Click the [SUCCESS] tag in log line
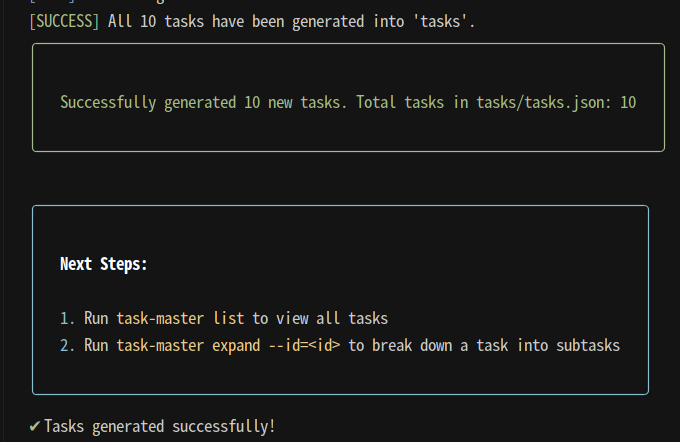Viewport: 680px width, 442px height. pyautogui.click(x=64, y=21)
